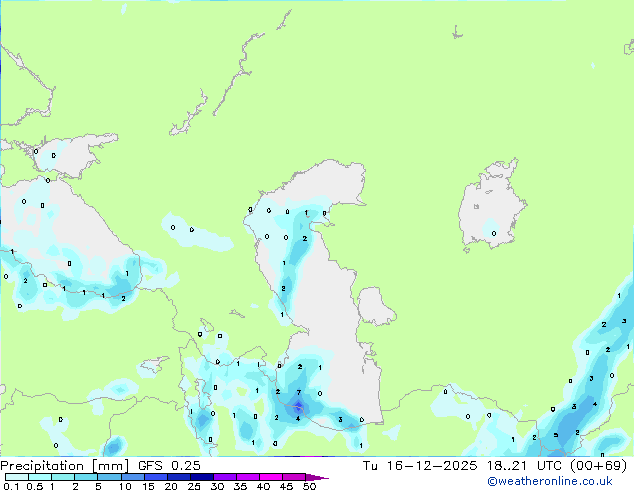
Task: Click the 1–2 mm legend color box
Action: pyautogui.click(x=63, y=477)
